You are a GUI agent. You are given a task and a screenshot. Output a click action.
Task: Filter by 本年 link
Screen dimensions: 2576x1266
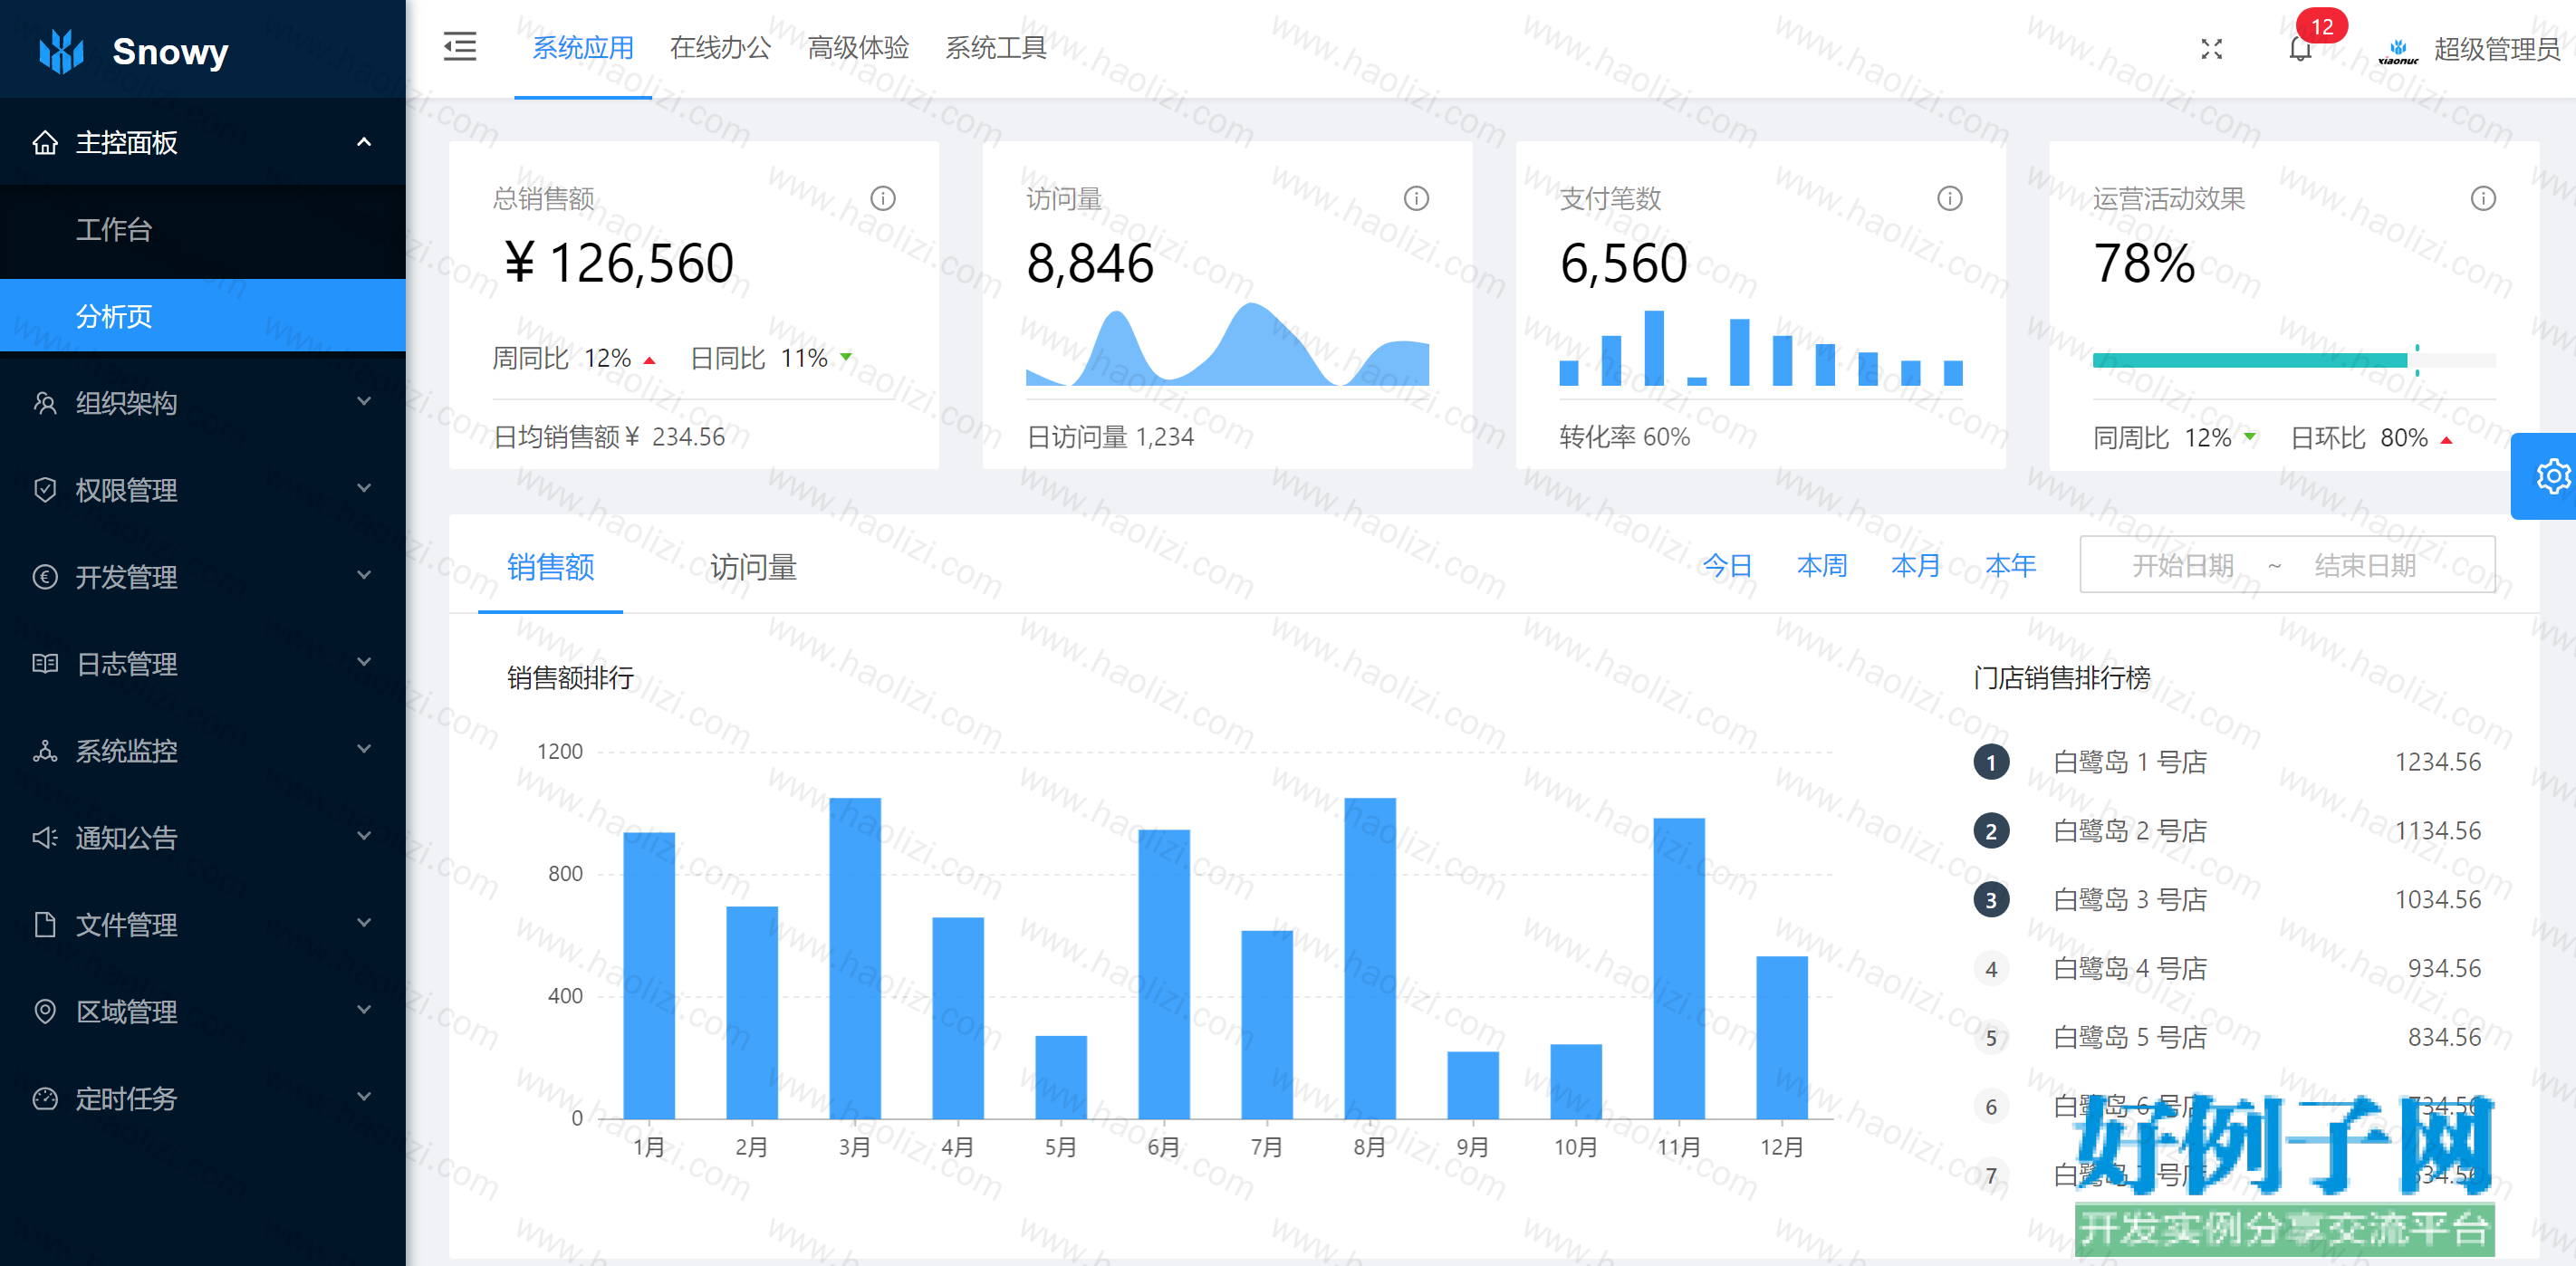pos(2010,566)
